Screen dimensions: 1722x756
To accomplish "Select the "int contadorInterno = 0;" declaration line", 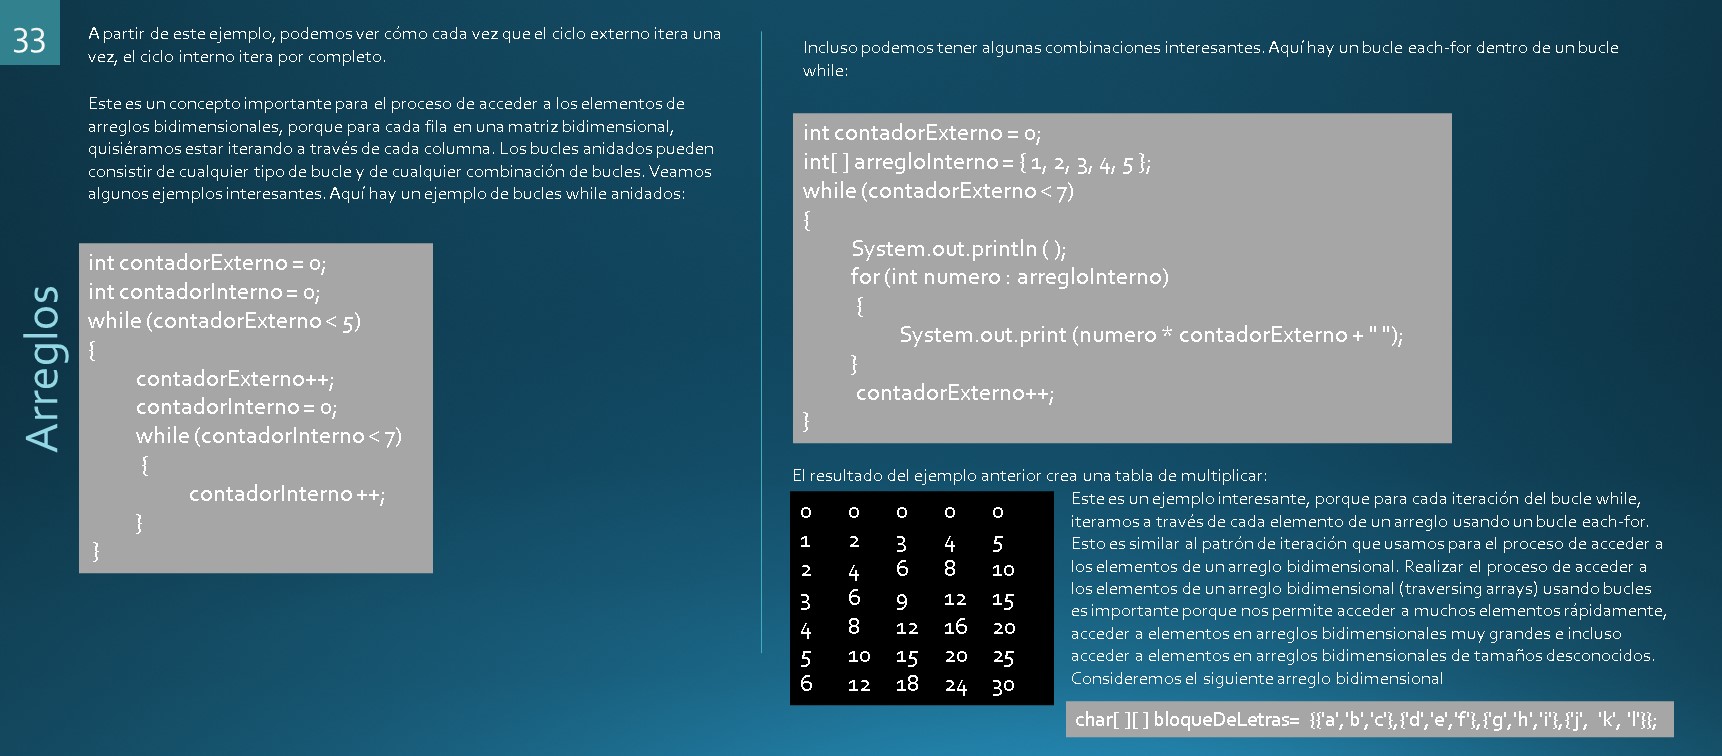I will [x=204, y=292].
